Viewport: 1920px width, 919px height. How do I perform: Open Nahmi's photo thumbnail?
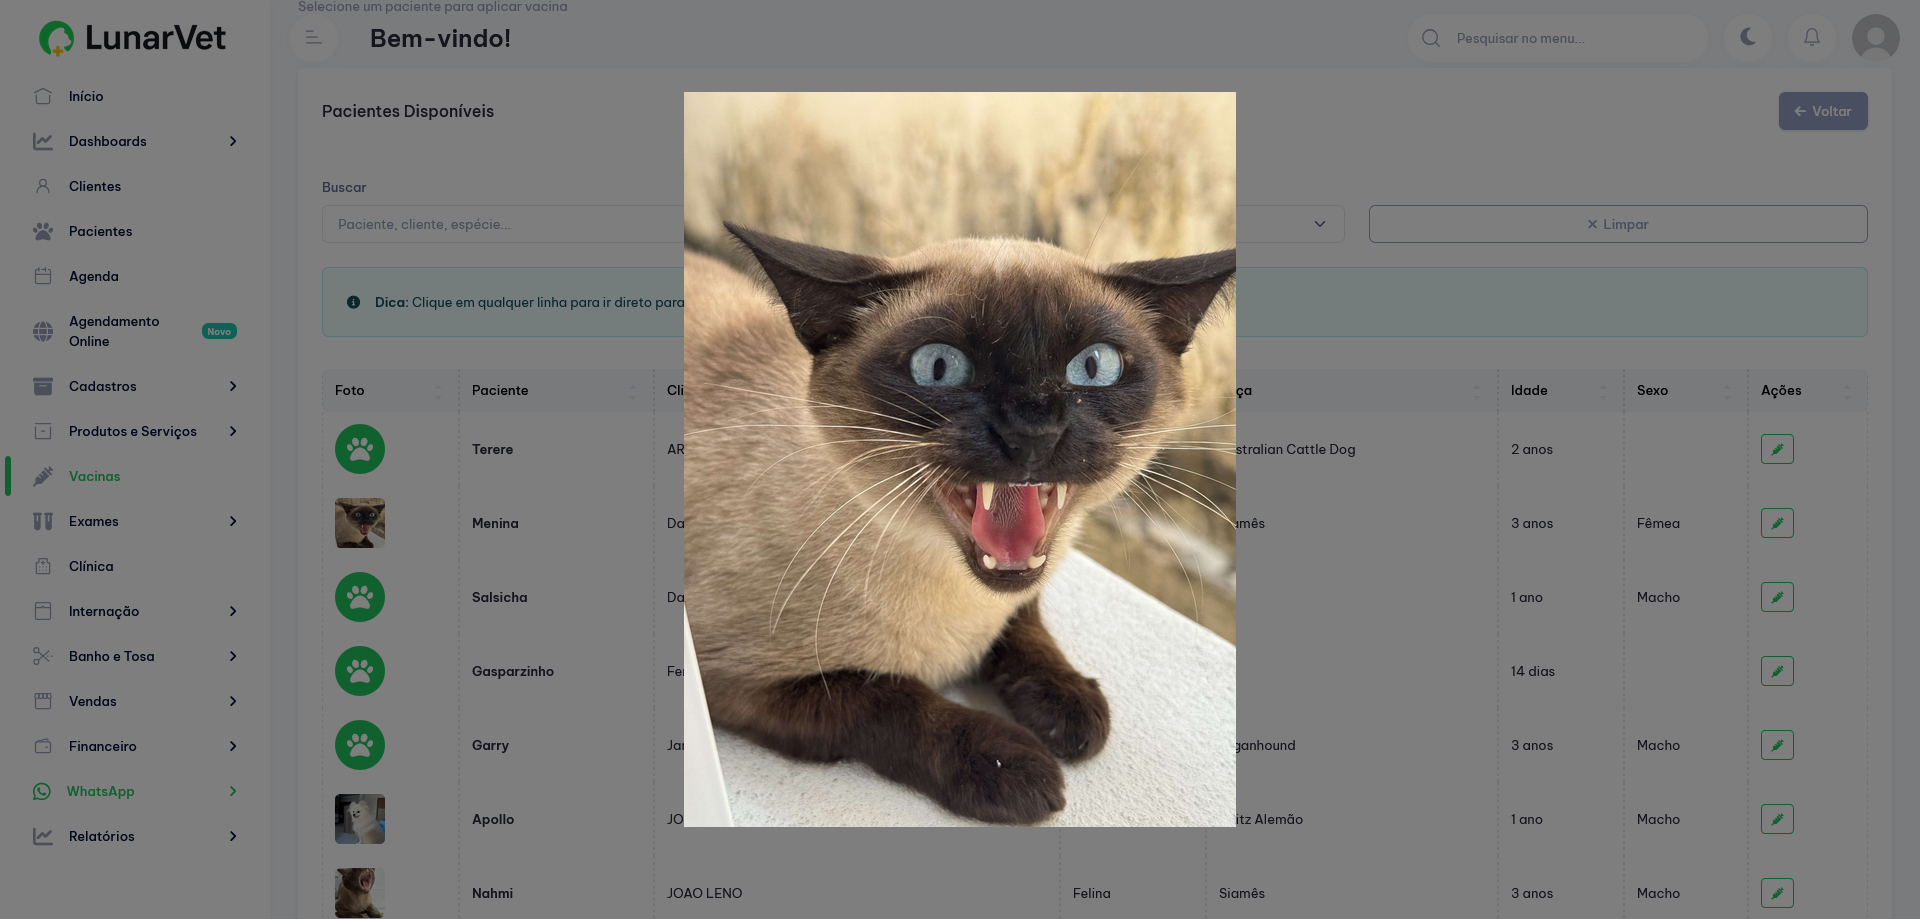(360, 893)
